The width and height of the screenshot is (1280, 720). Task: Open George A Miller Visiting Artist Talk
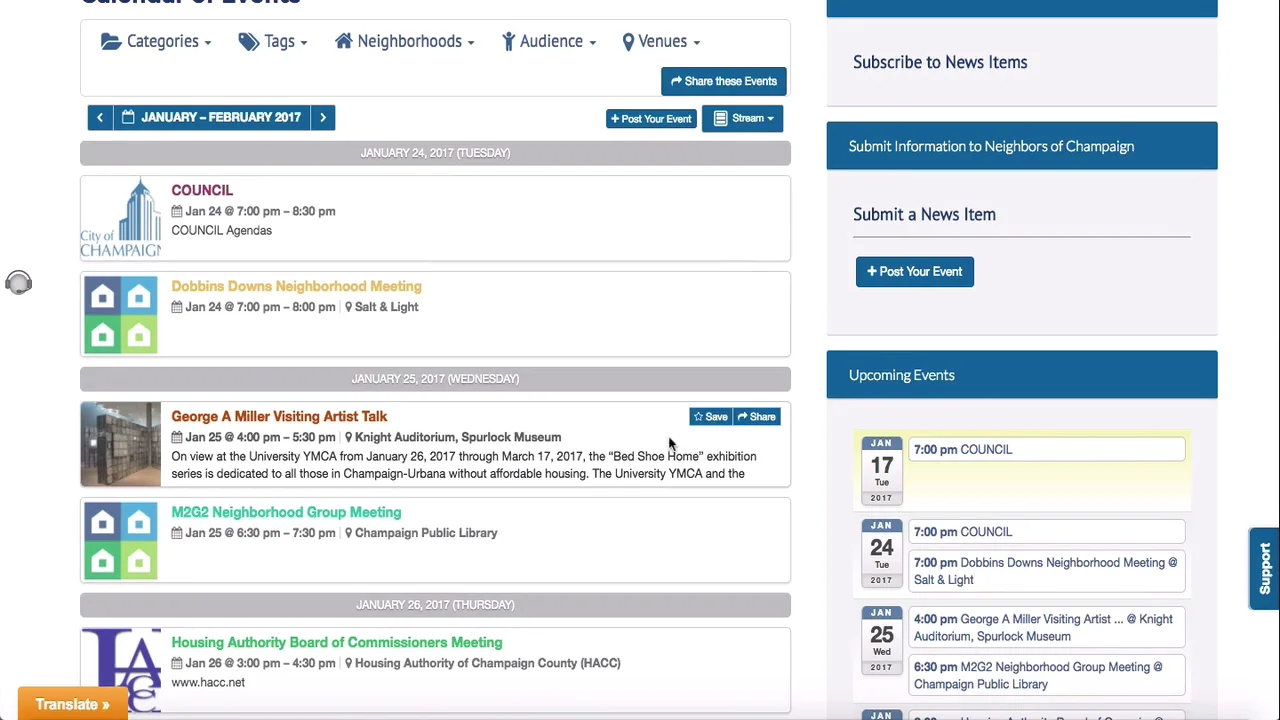(x=279, y=416)
